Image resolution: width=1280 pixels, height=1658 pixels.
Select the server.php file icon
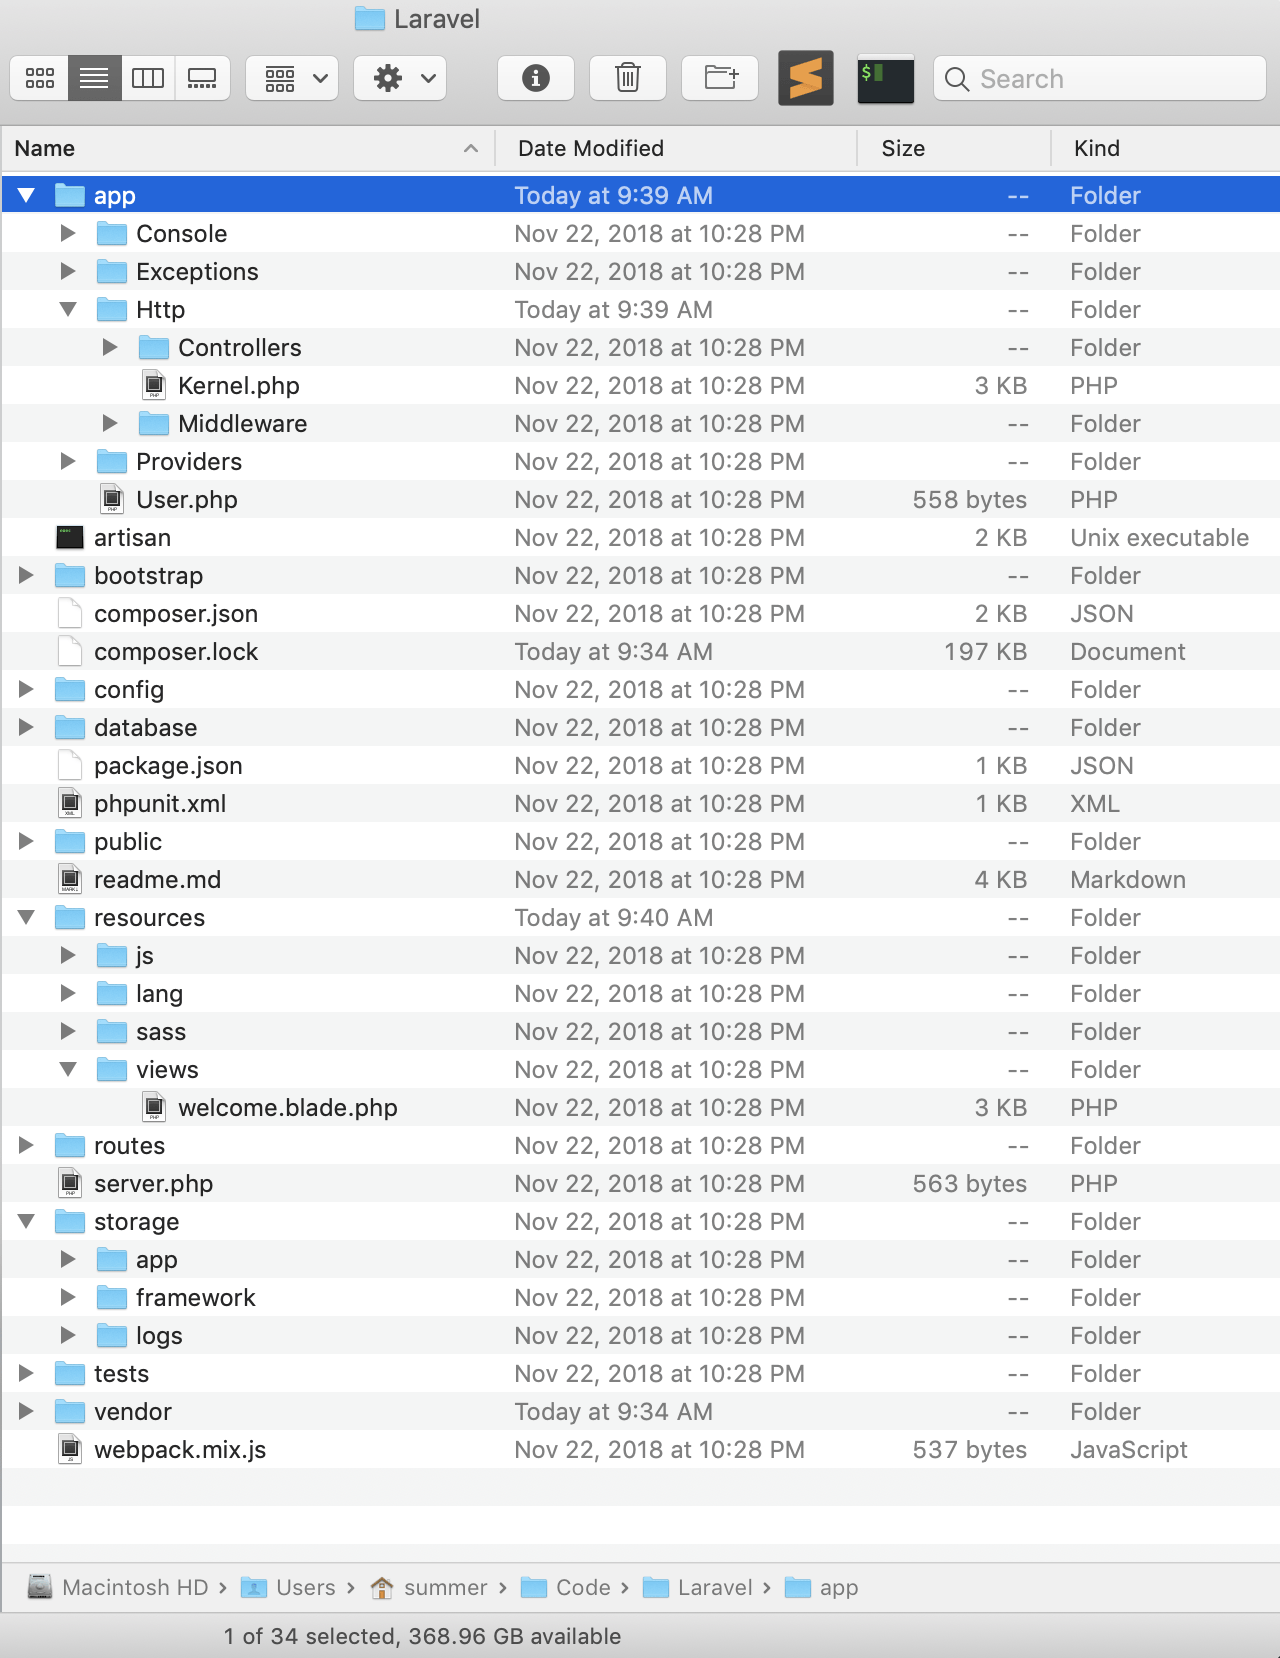(x=70, y=1183)
